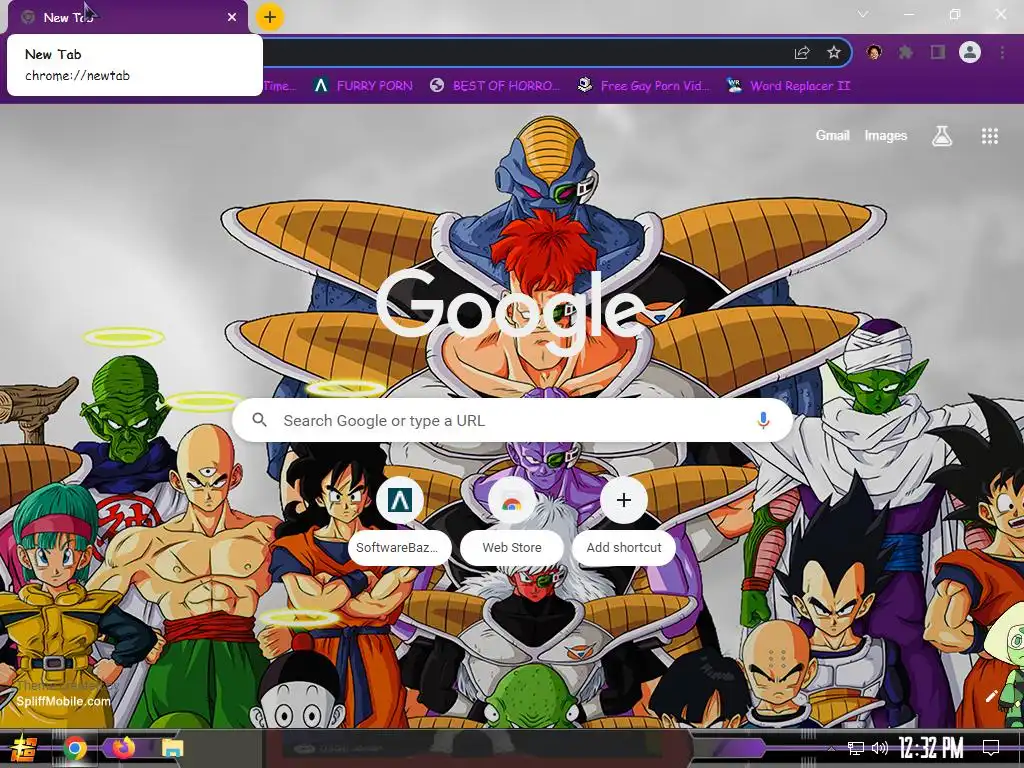1024x768 pixels.
Task: Click the Customize Chrome pencil icon
Action: click(x=991, y=696)
